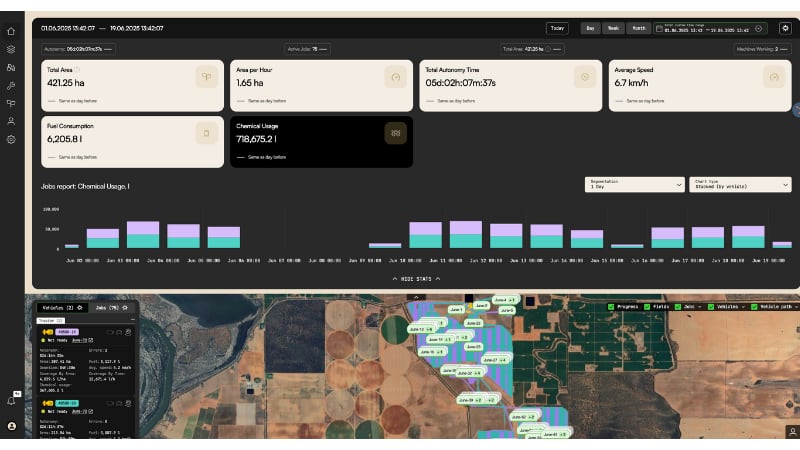Toggle the Progress checkbox on the map

(611, 307)
